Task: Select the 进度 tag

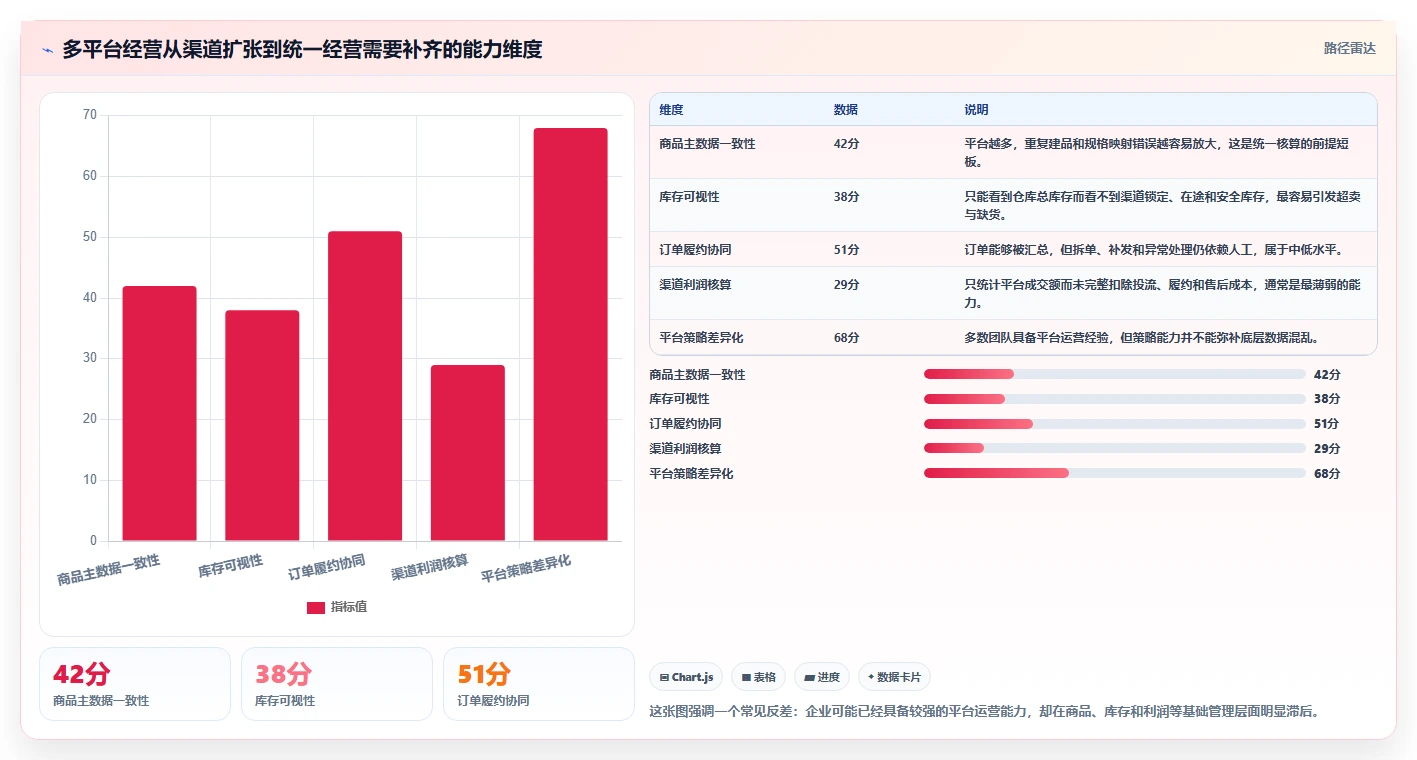Action: (822, 677)
